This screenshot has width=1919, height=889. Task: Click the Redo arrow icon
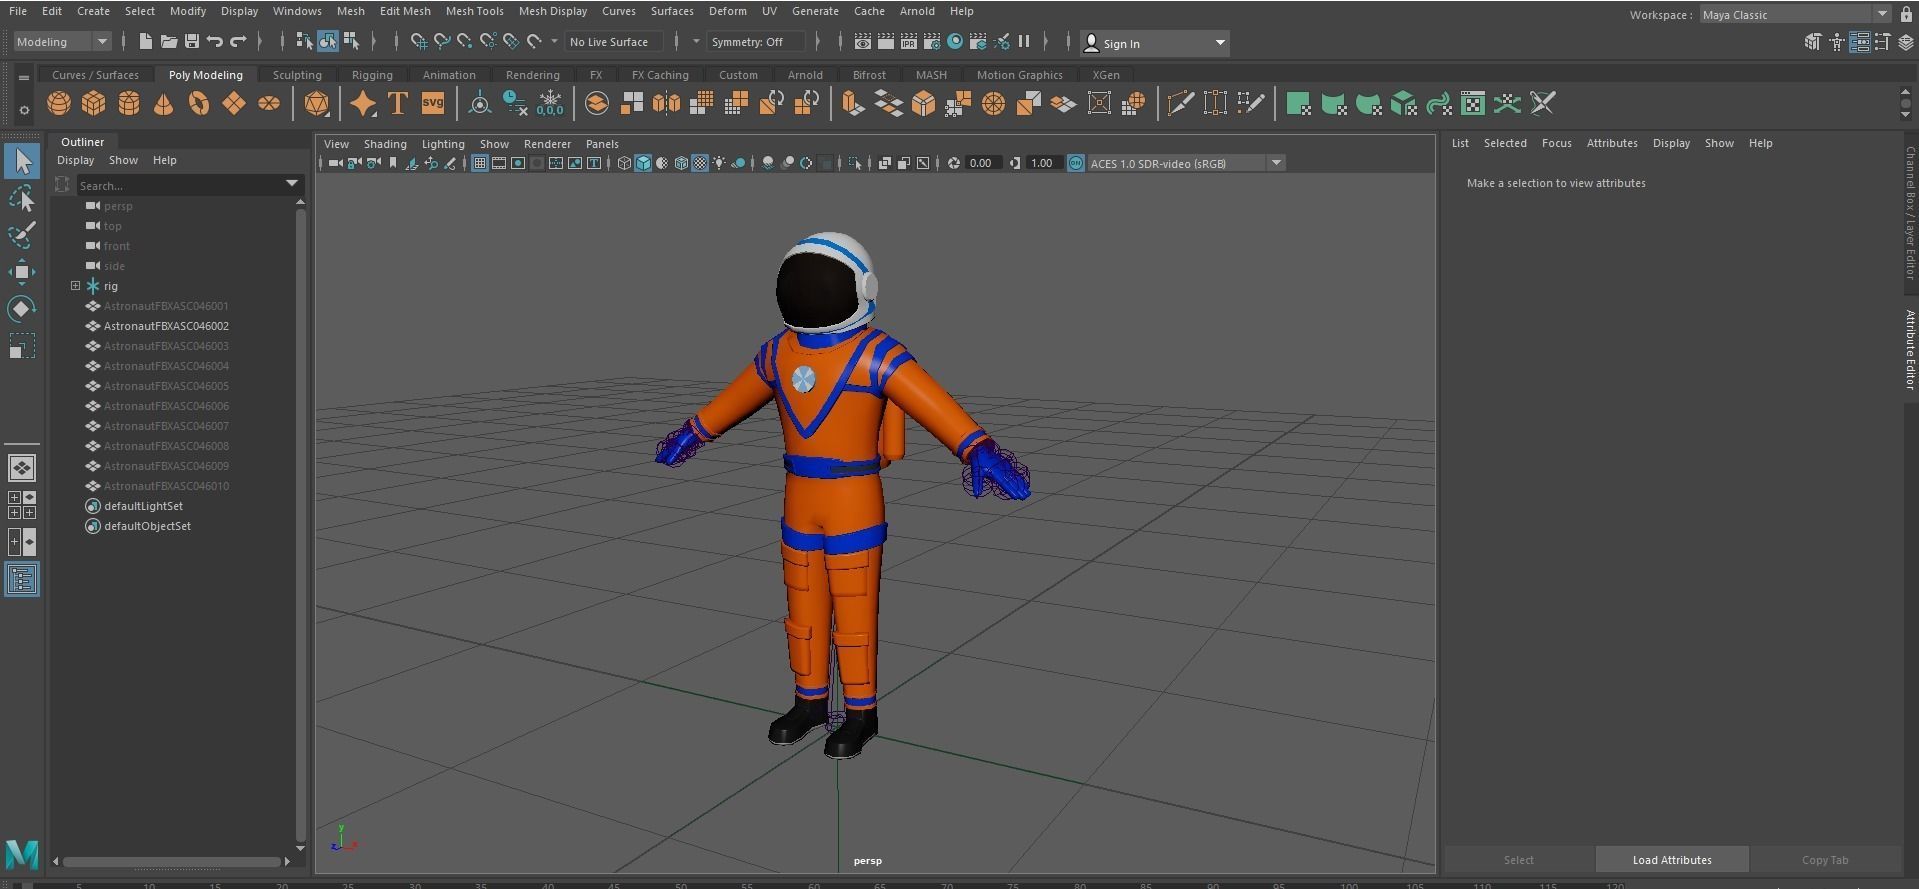[x=238, y=41]
